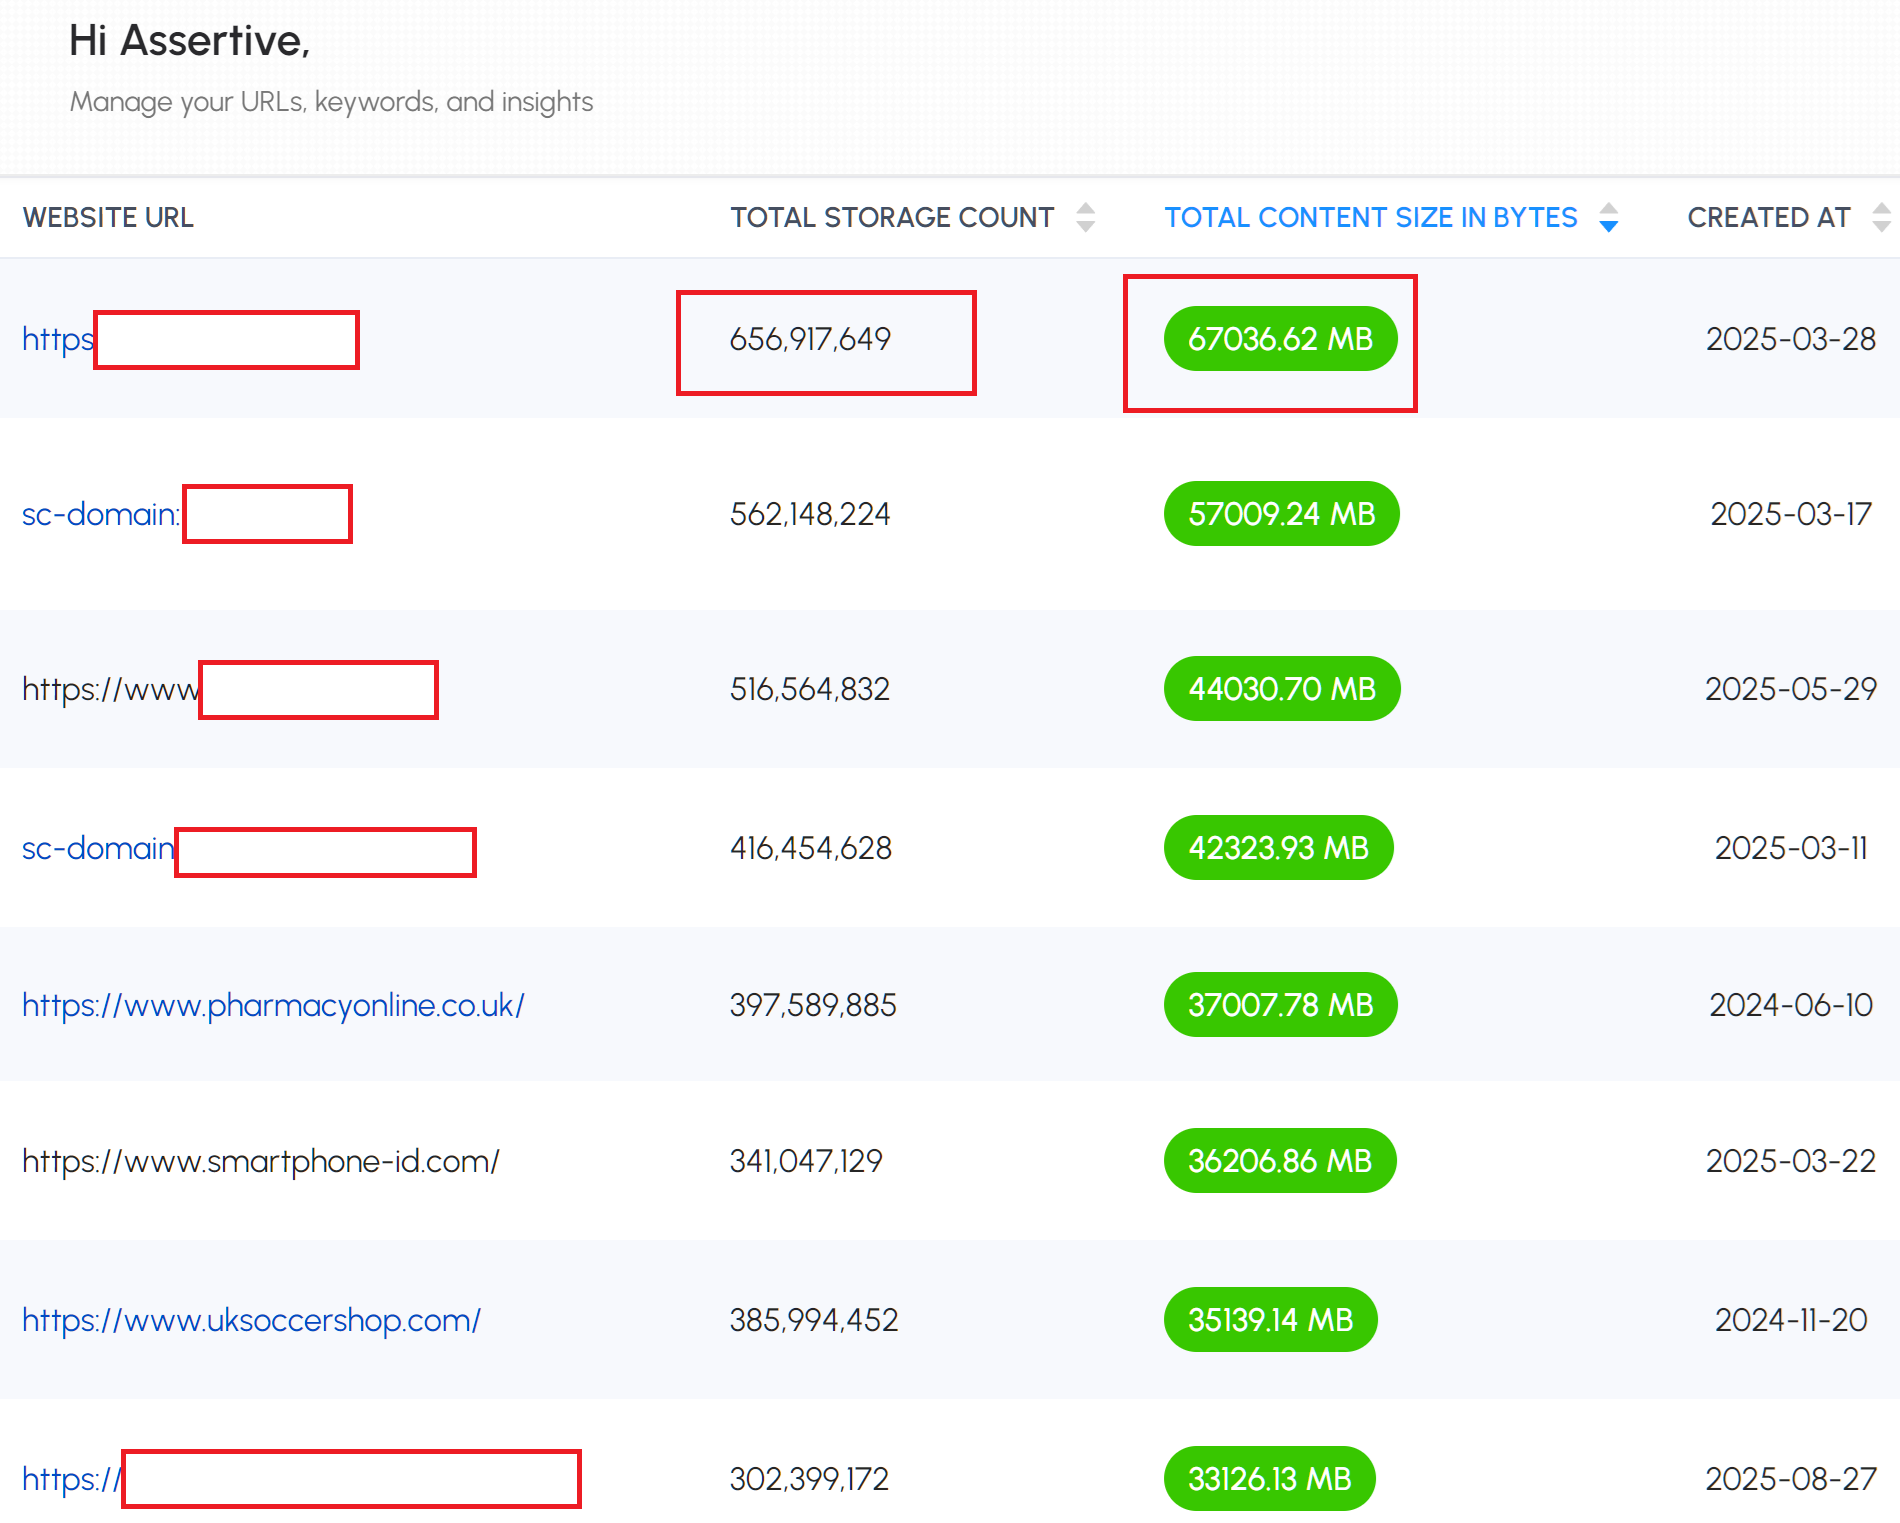Click the 37007.78 MB badge

coord(1280,1005)
